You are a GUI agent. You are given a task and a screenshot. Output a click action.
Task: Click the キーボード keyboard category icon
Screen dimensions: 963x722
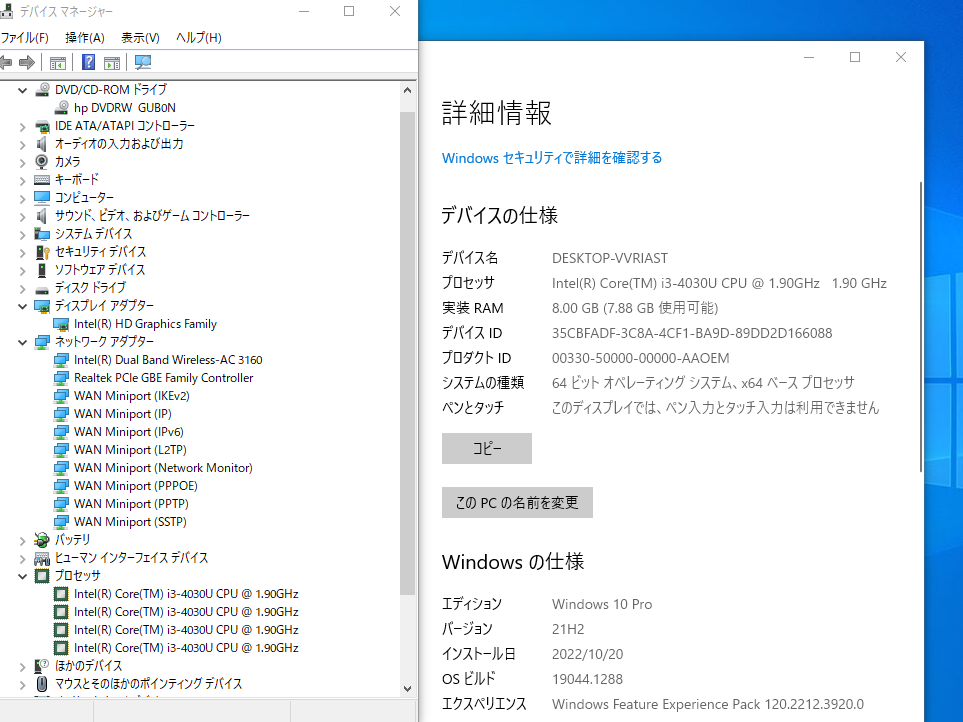click(x=42, y=179)
